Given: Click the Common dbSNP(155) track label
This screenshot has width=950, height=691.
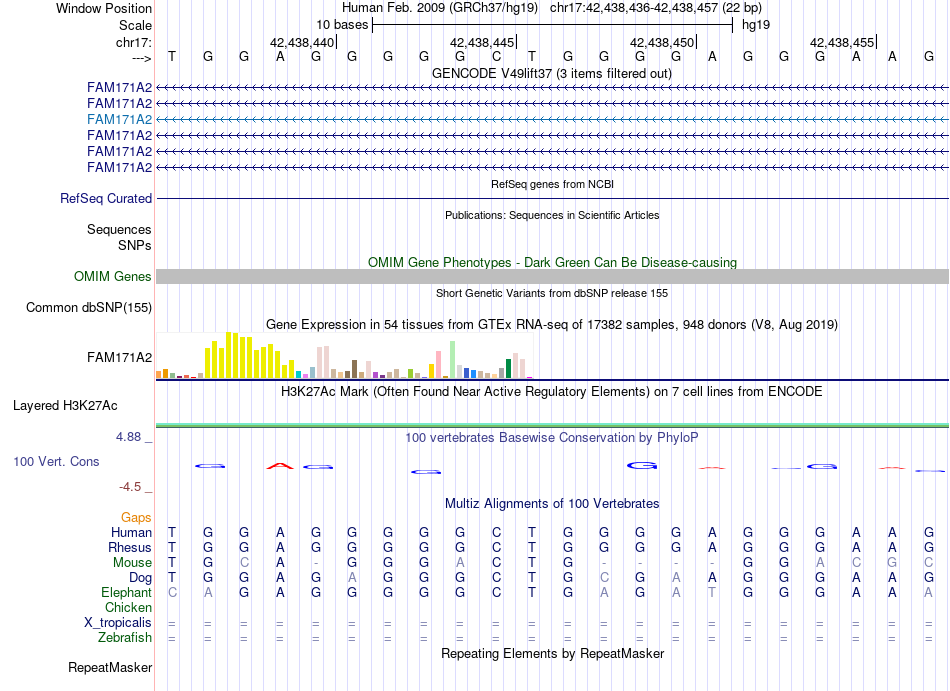Looking at the screenshot, I should tap(88, 307).
